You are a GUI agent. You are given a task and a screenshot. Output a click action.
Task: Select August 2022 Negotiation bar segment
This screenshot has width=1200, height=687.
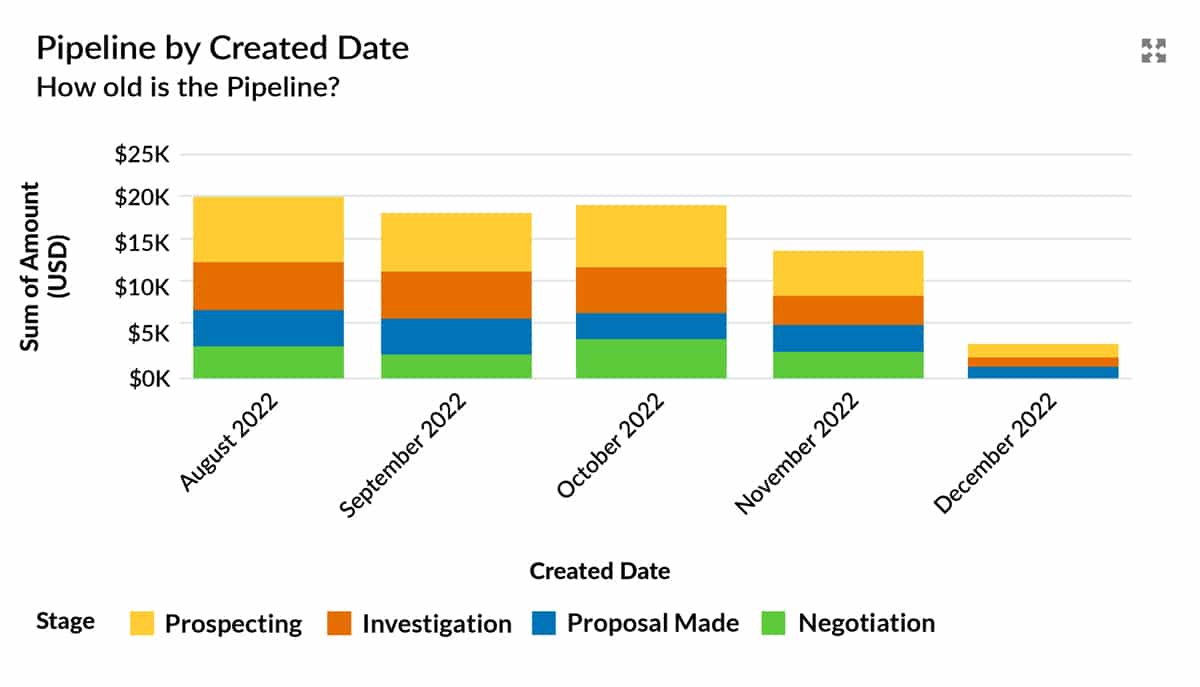268,362
